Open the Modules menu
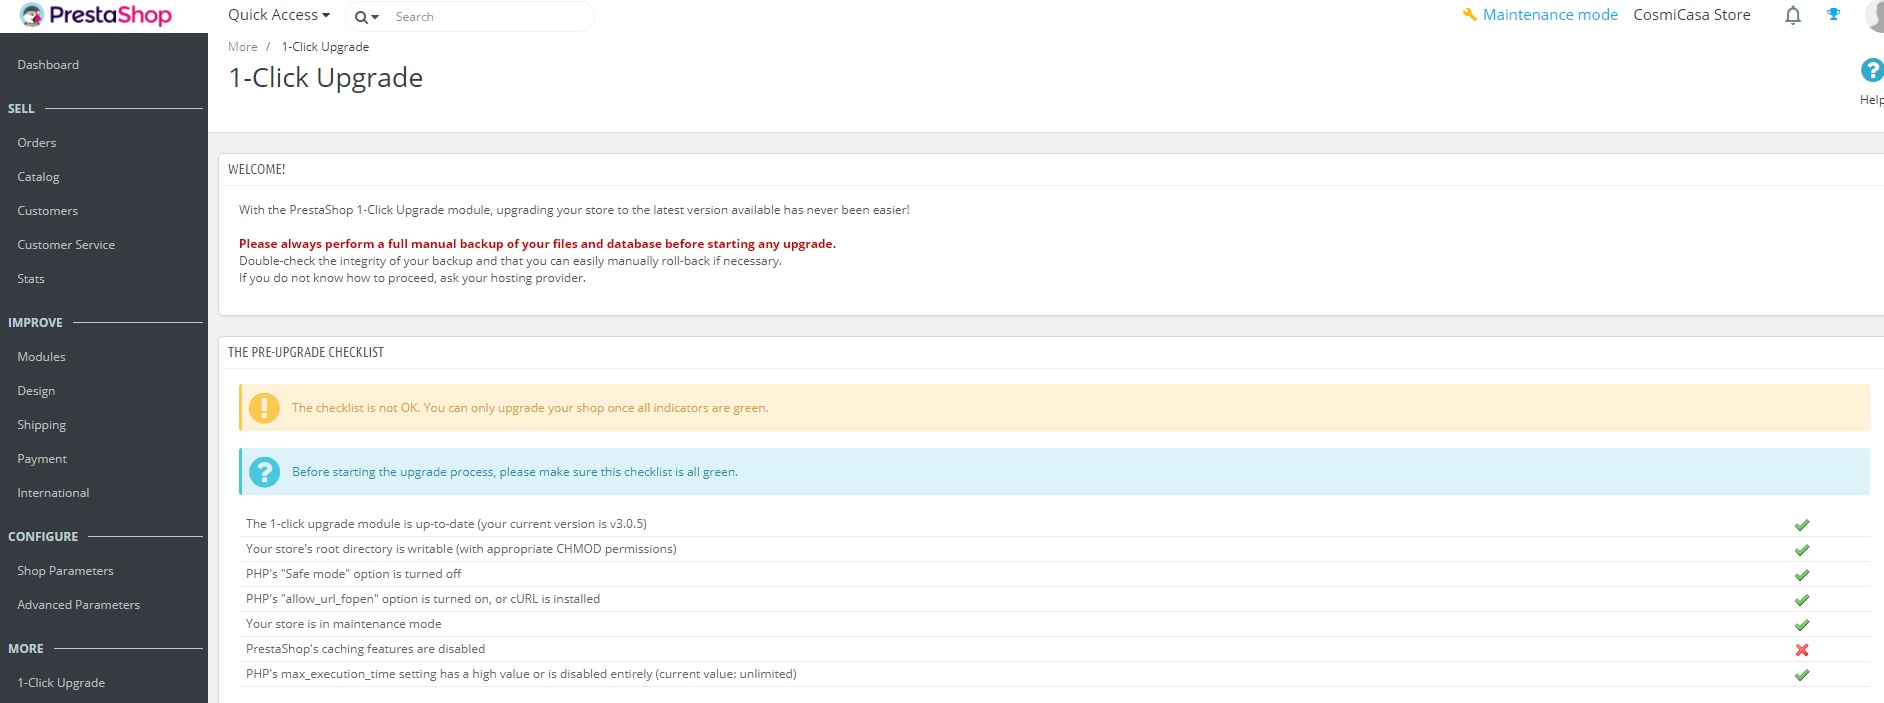 click(41, 357)
